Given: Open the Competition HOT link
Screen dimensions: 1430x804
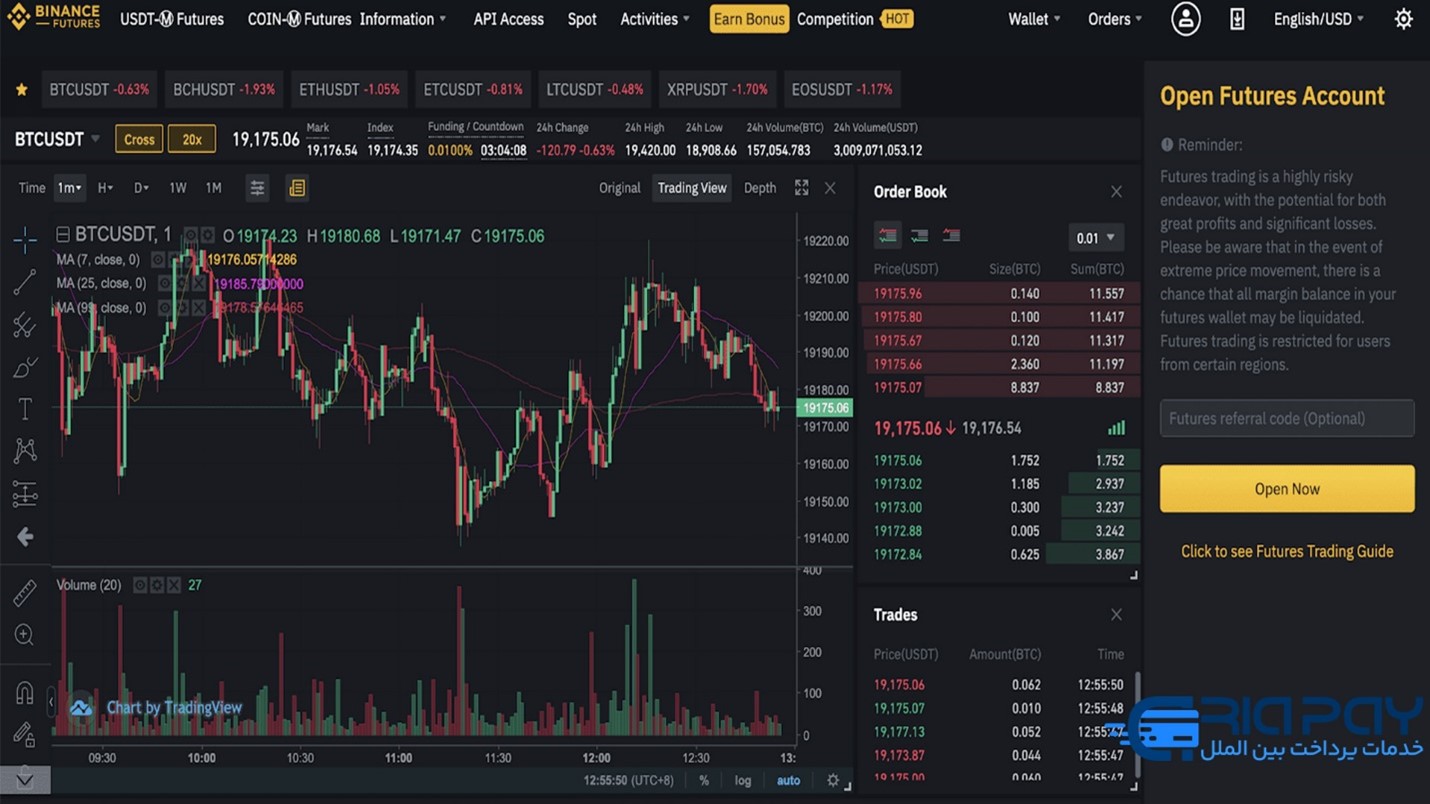Looking at the screenshot, I should (855, 19).
